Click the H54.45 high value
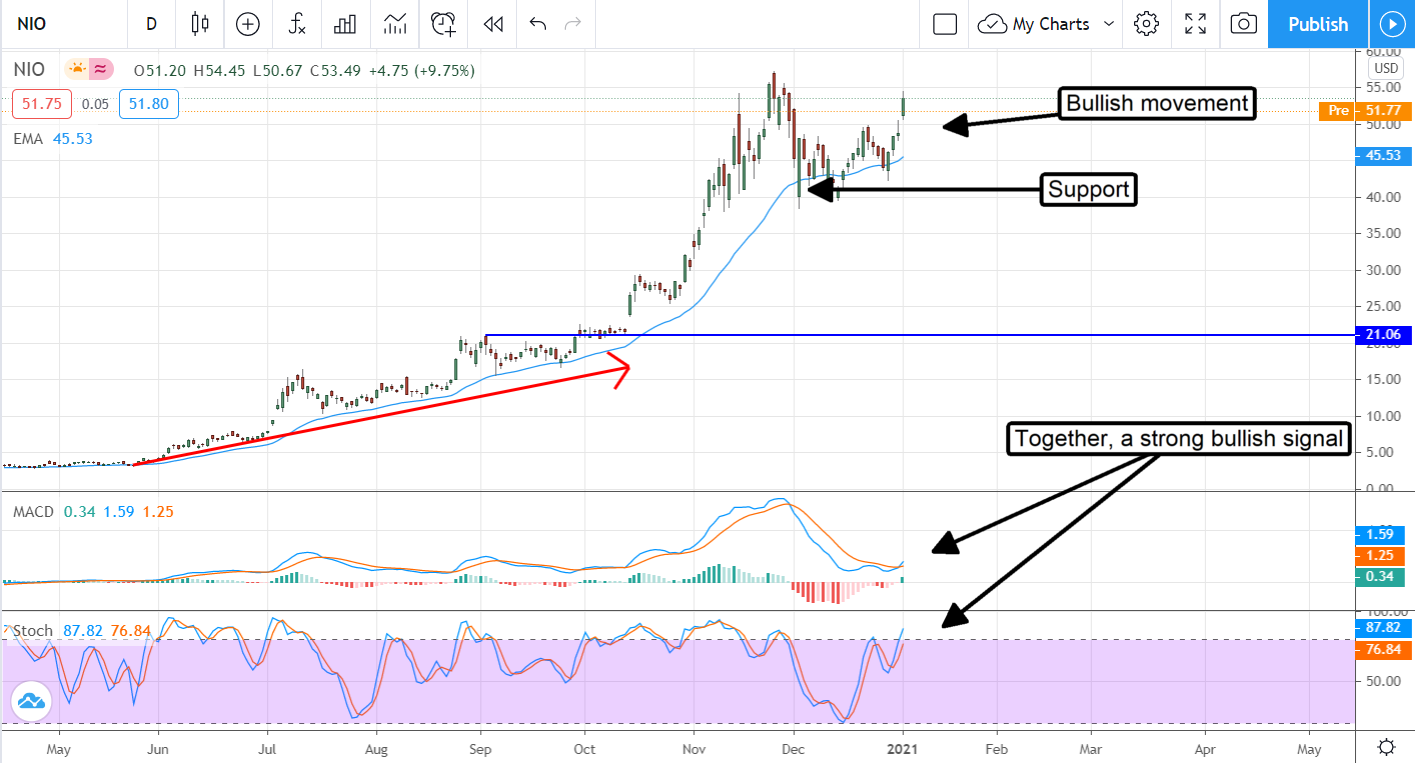 coord(219,70)
